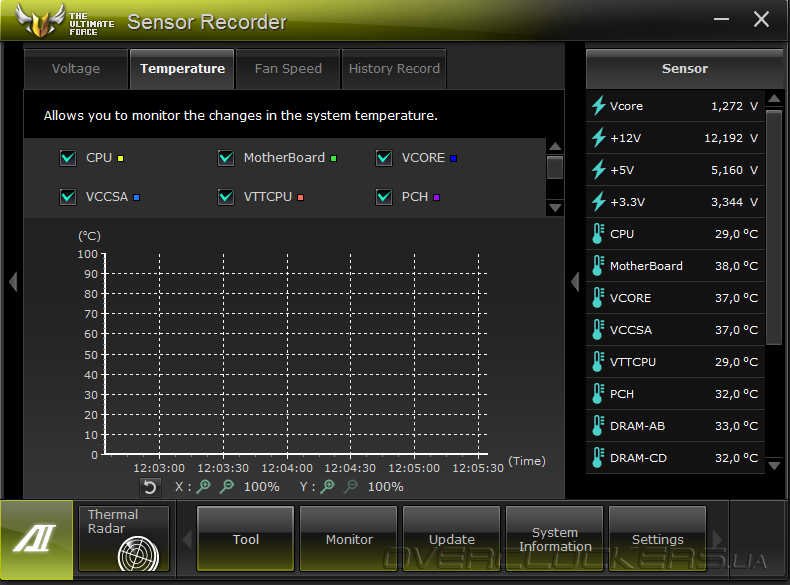
Task: Open System Information
Action: (555, 539)
